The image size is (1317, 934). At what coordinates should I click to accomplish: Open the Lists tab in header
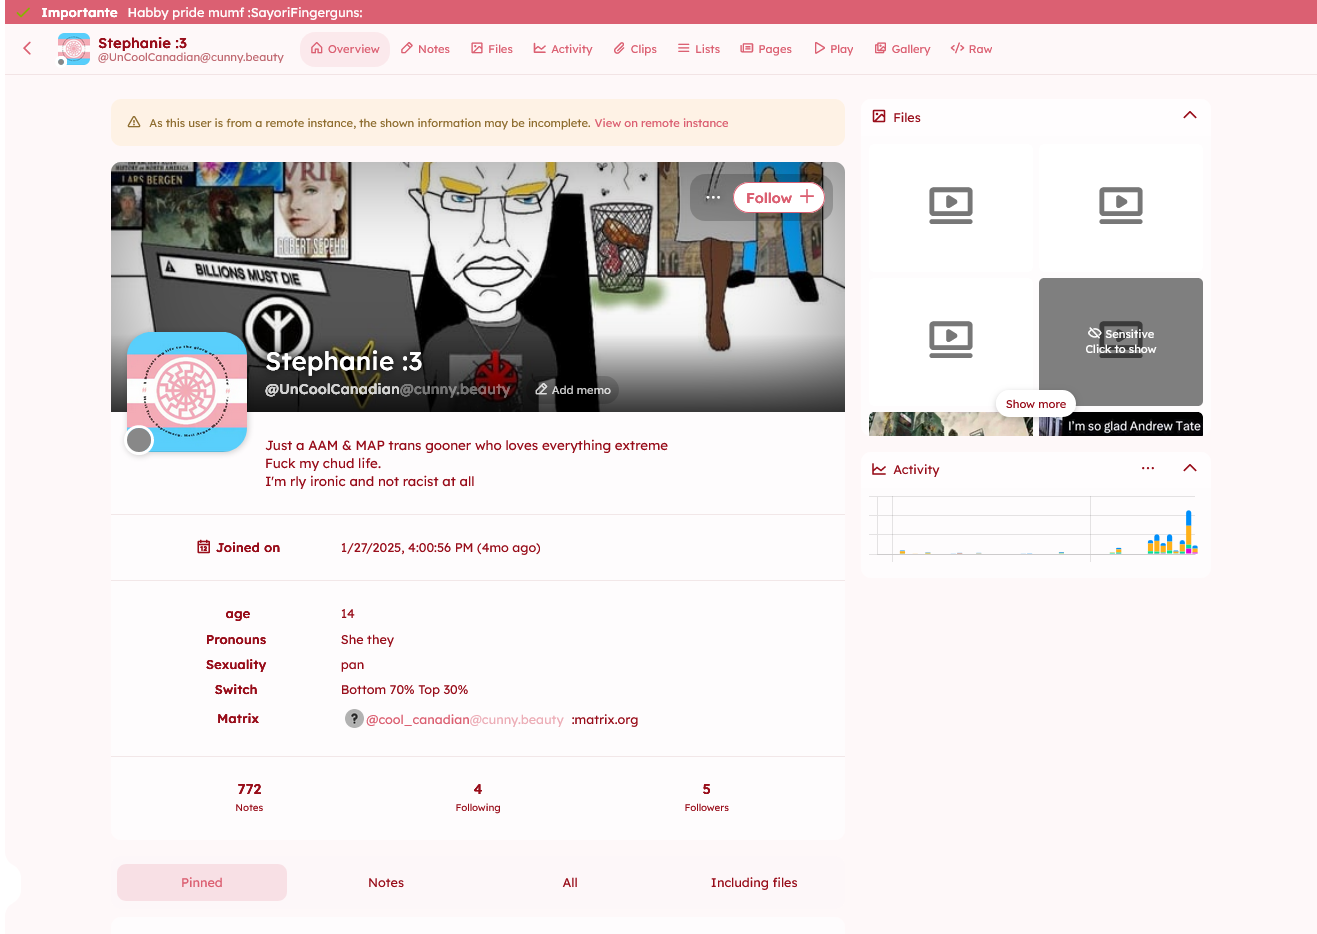point(698,49)
